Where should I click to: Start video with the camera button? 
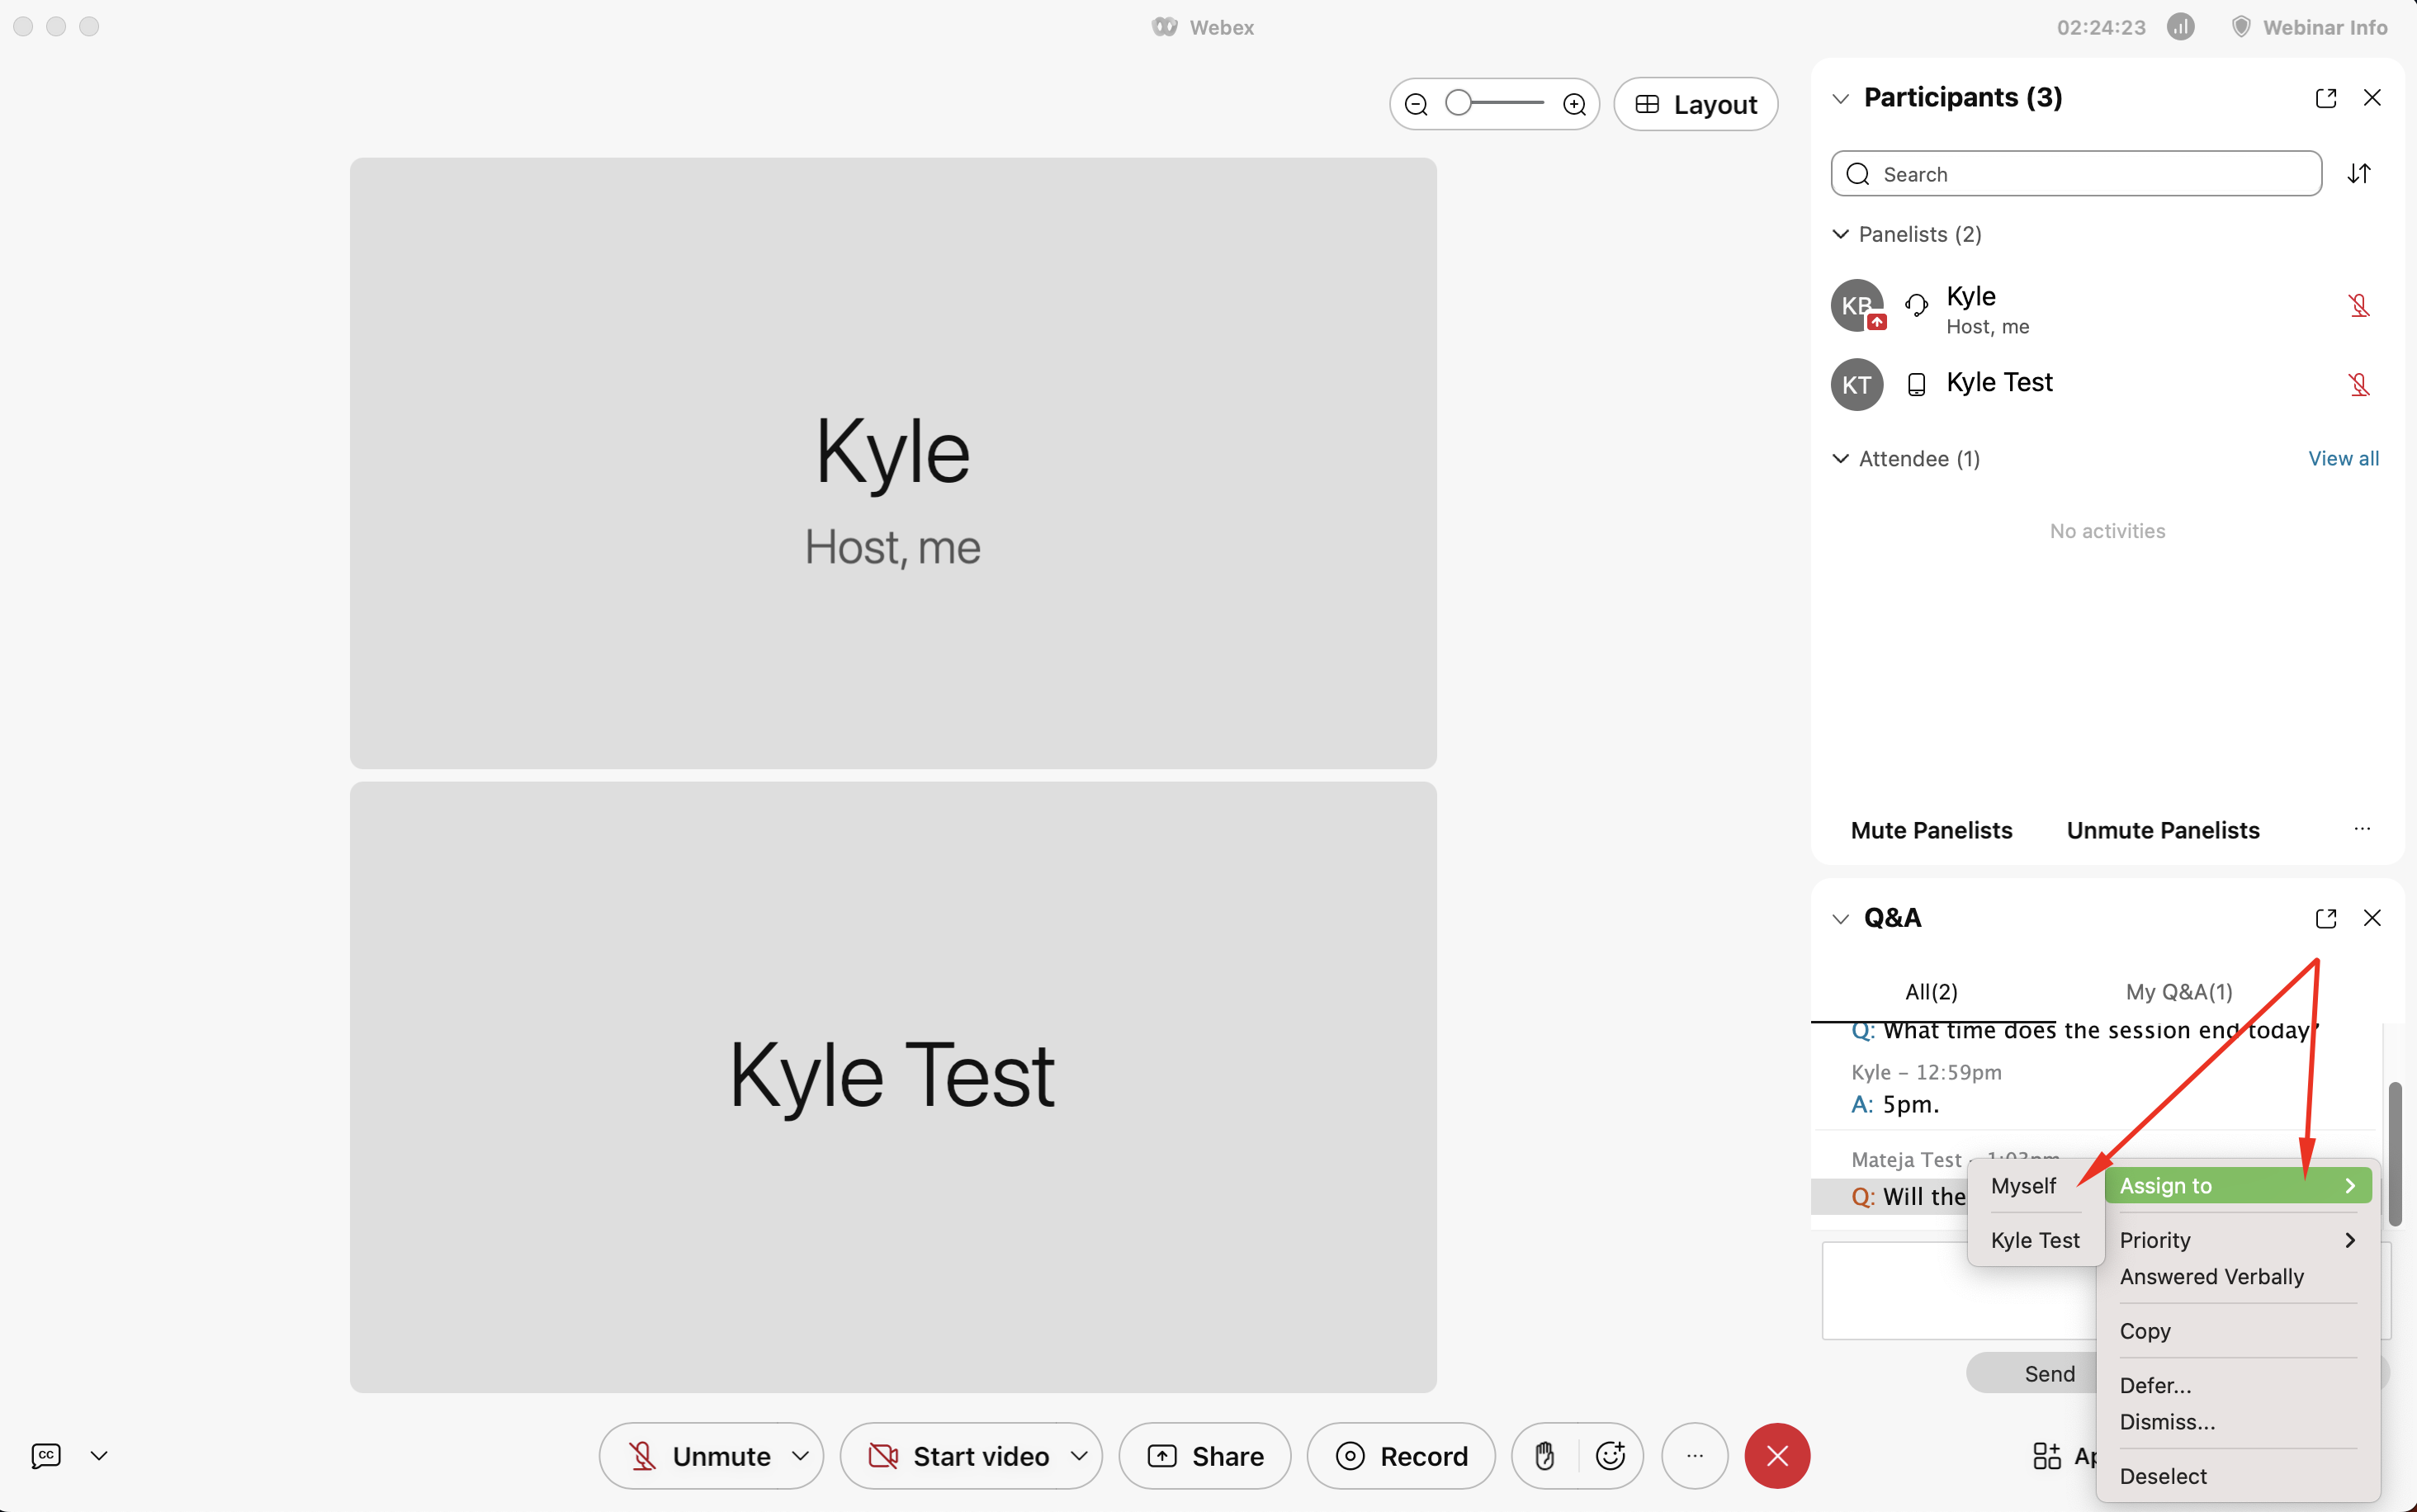coord(960,1456)
